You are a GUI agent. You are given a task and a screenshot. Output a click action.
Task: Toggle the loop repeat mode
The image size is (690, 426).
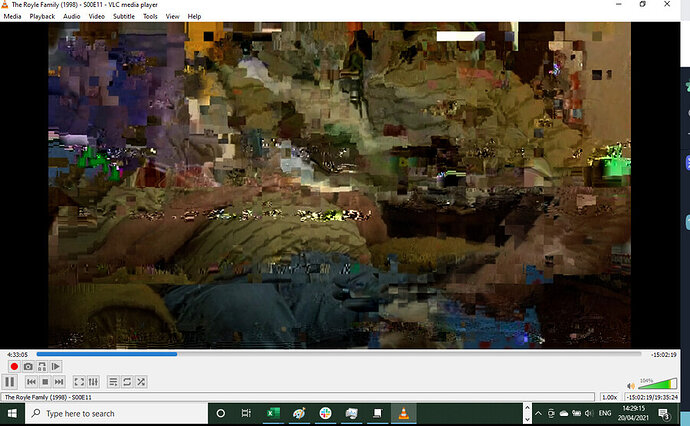(127, 382)
